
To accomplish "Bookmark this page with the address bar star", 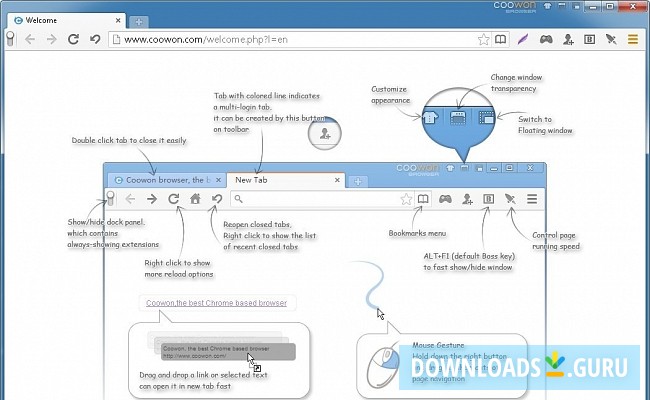I will 483,40.
